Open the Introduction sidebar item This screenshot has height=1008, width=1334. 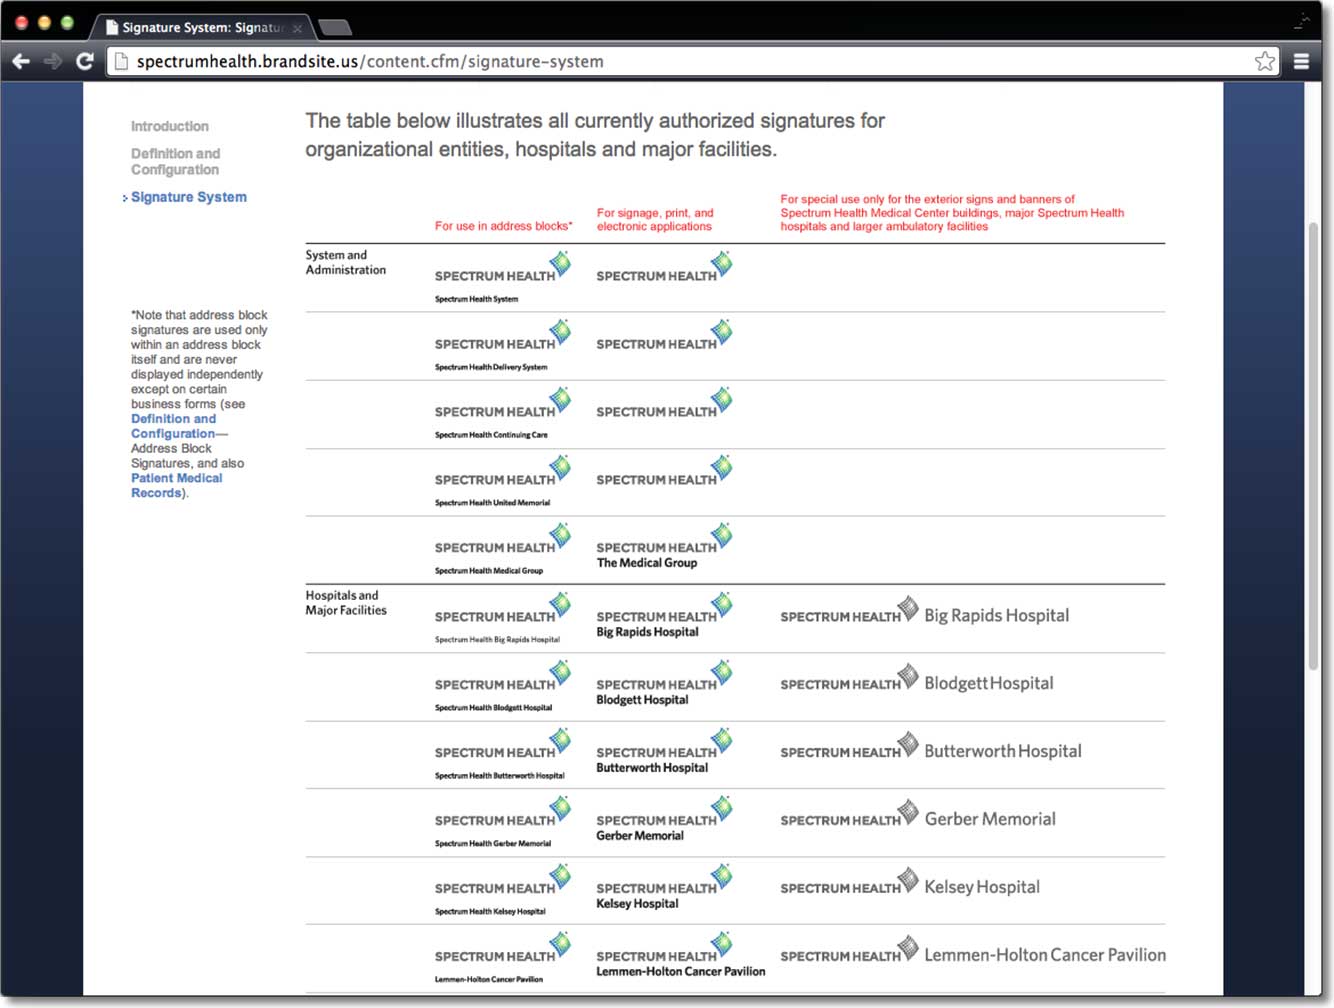pos(170,126)
